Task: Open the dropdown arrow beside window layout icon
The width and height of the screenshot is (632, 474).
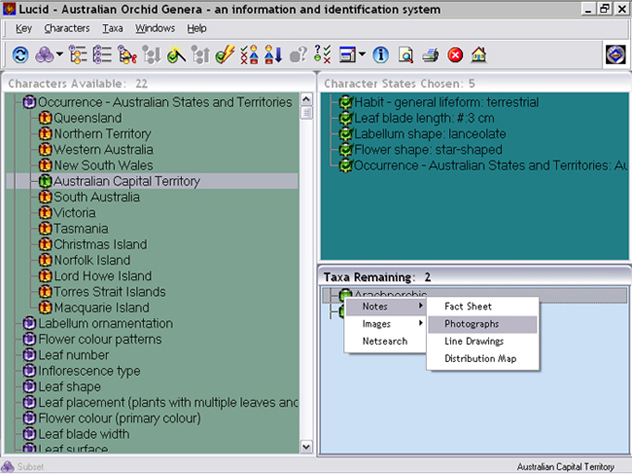Action: coord(362,54)
